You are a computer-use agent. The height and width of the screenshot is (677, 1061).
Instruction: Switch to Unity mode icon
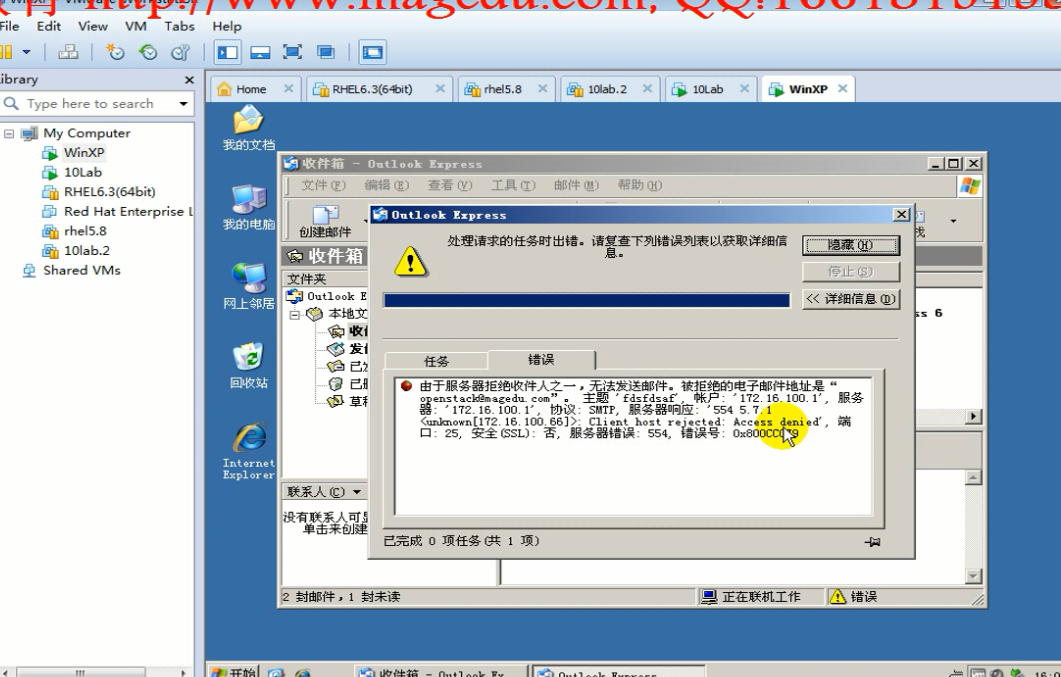(x=326, y=52)
